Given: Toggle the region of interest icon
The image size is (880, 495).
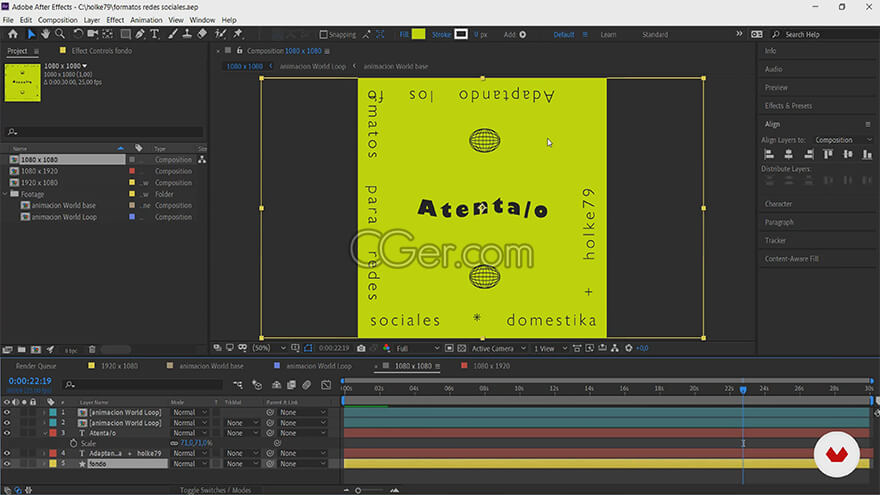Looking at the screenshot, I should 449,349.
